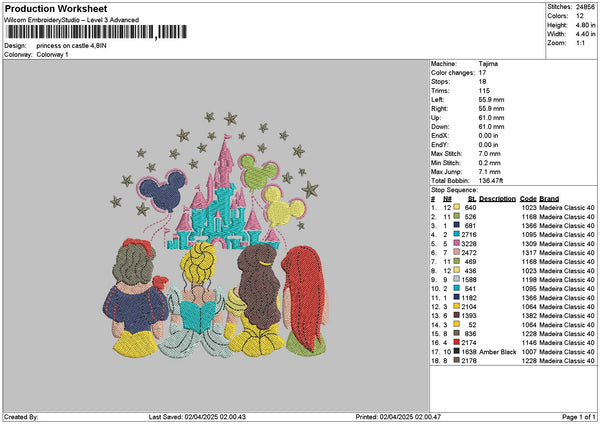
Task: Click the embroidery design preview image
Action: pos(216,235)
